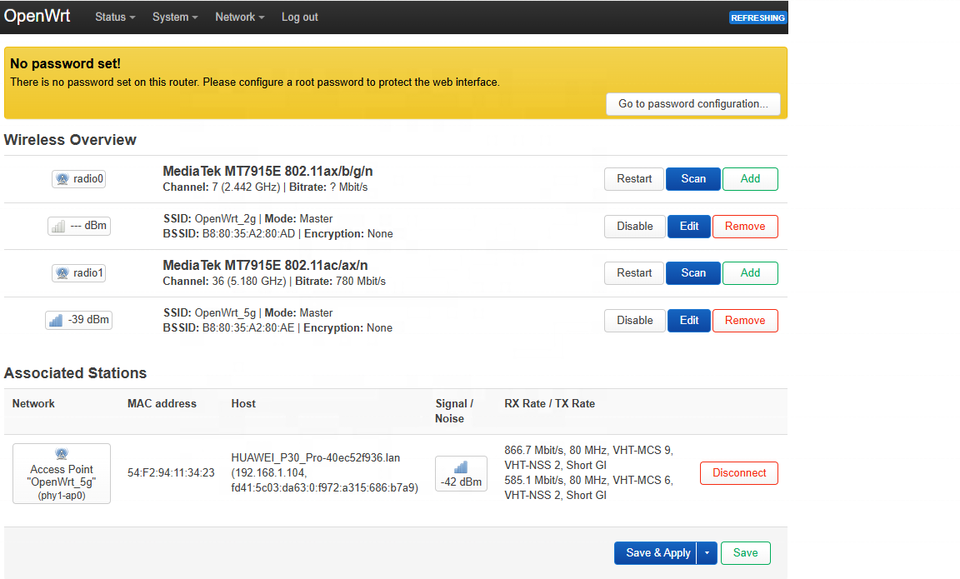Open the Status dropdown menu
The width and height of the screenshot is (960, 579).
tap(115, 17)
